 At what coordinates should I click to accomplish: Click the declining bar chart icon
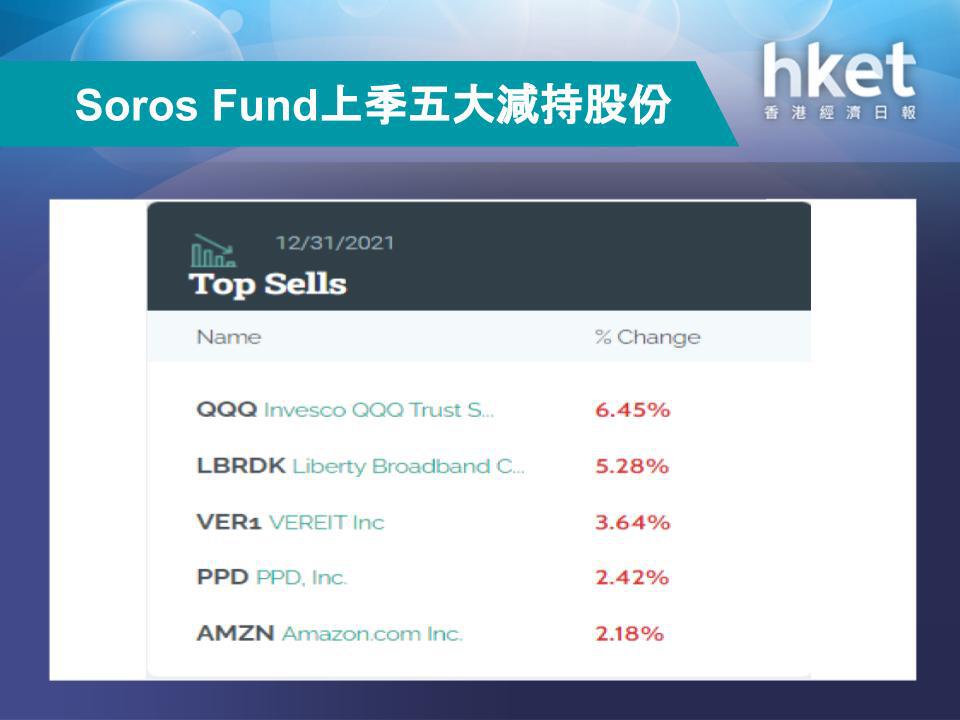coord(213,250)
